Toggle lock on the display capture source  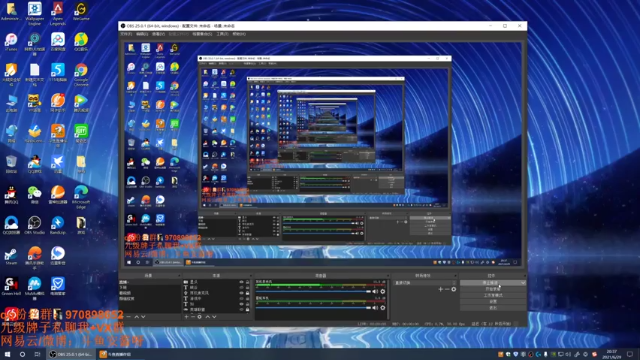tap(247, 282)
